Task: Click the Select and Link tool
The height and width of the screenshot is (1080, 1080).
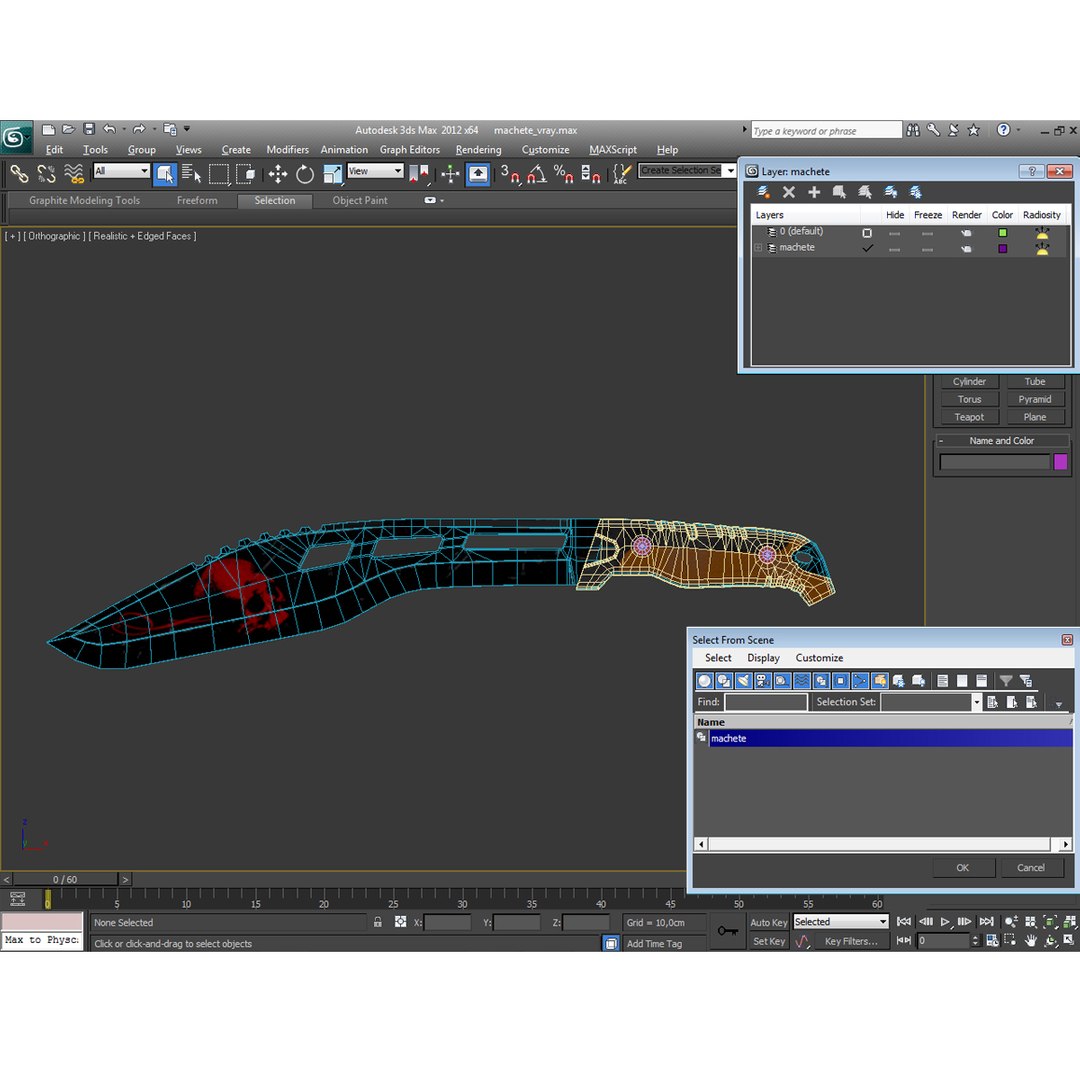Action: [x=19, y=174]
